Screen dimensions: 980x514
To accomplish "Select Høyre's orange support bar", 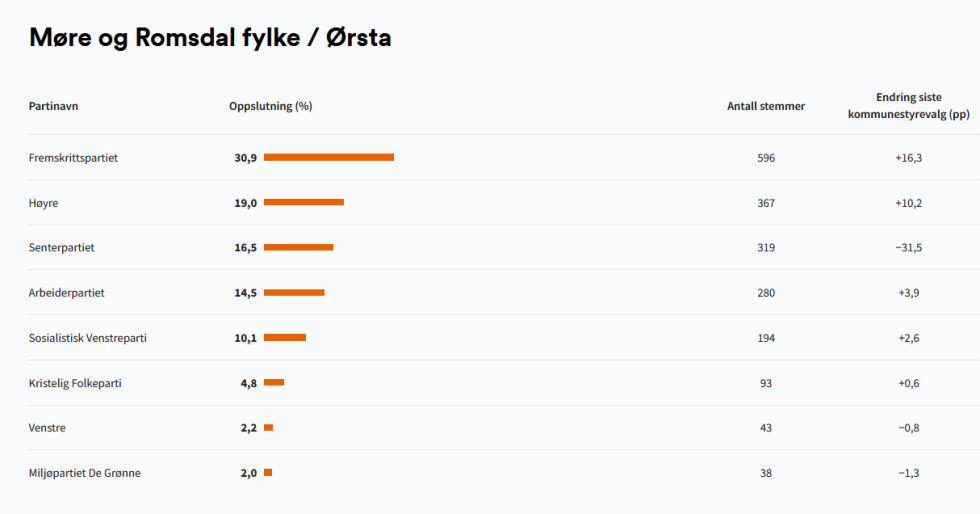I will coord(304,202).
